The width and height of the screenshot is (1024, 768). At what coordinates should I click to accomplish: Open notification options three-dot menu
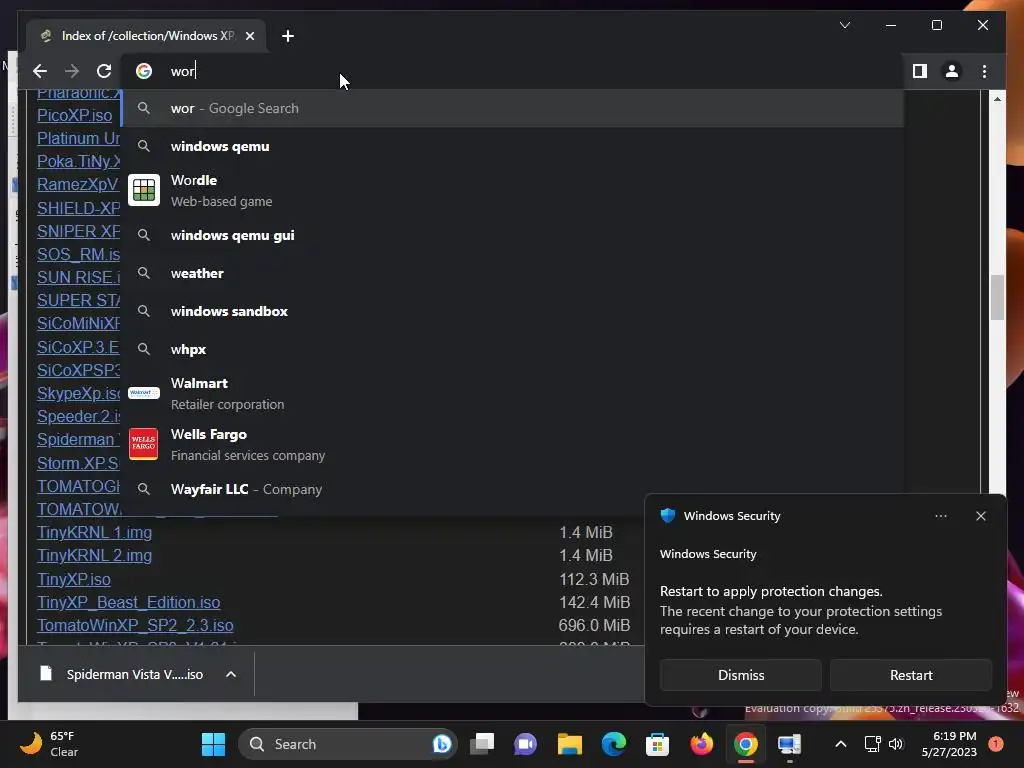click(x=941, y=516)
